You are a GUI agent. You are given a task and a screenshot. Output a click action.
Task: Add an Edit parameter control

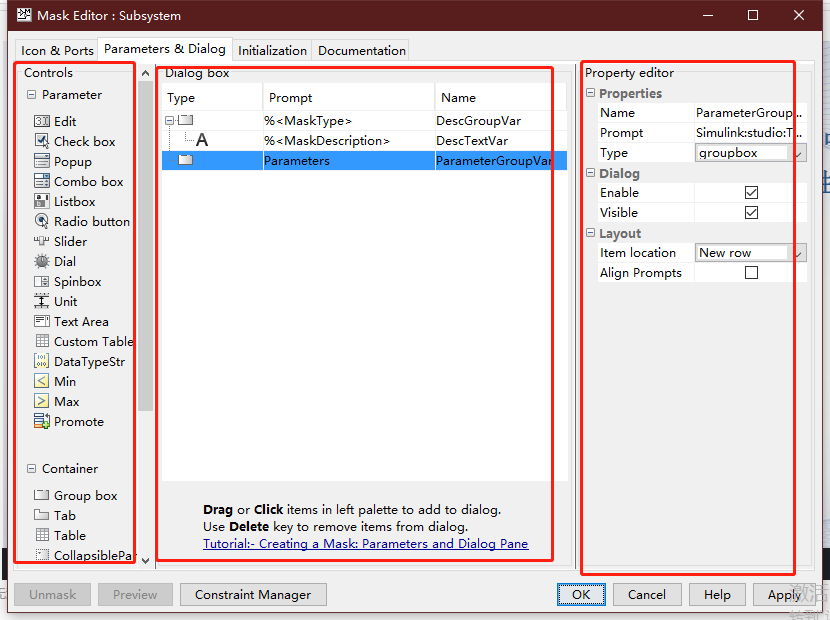click(55, 121)
